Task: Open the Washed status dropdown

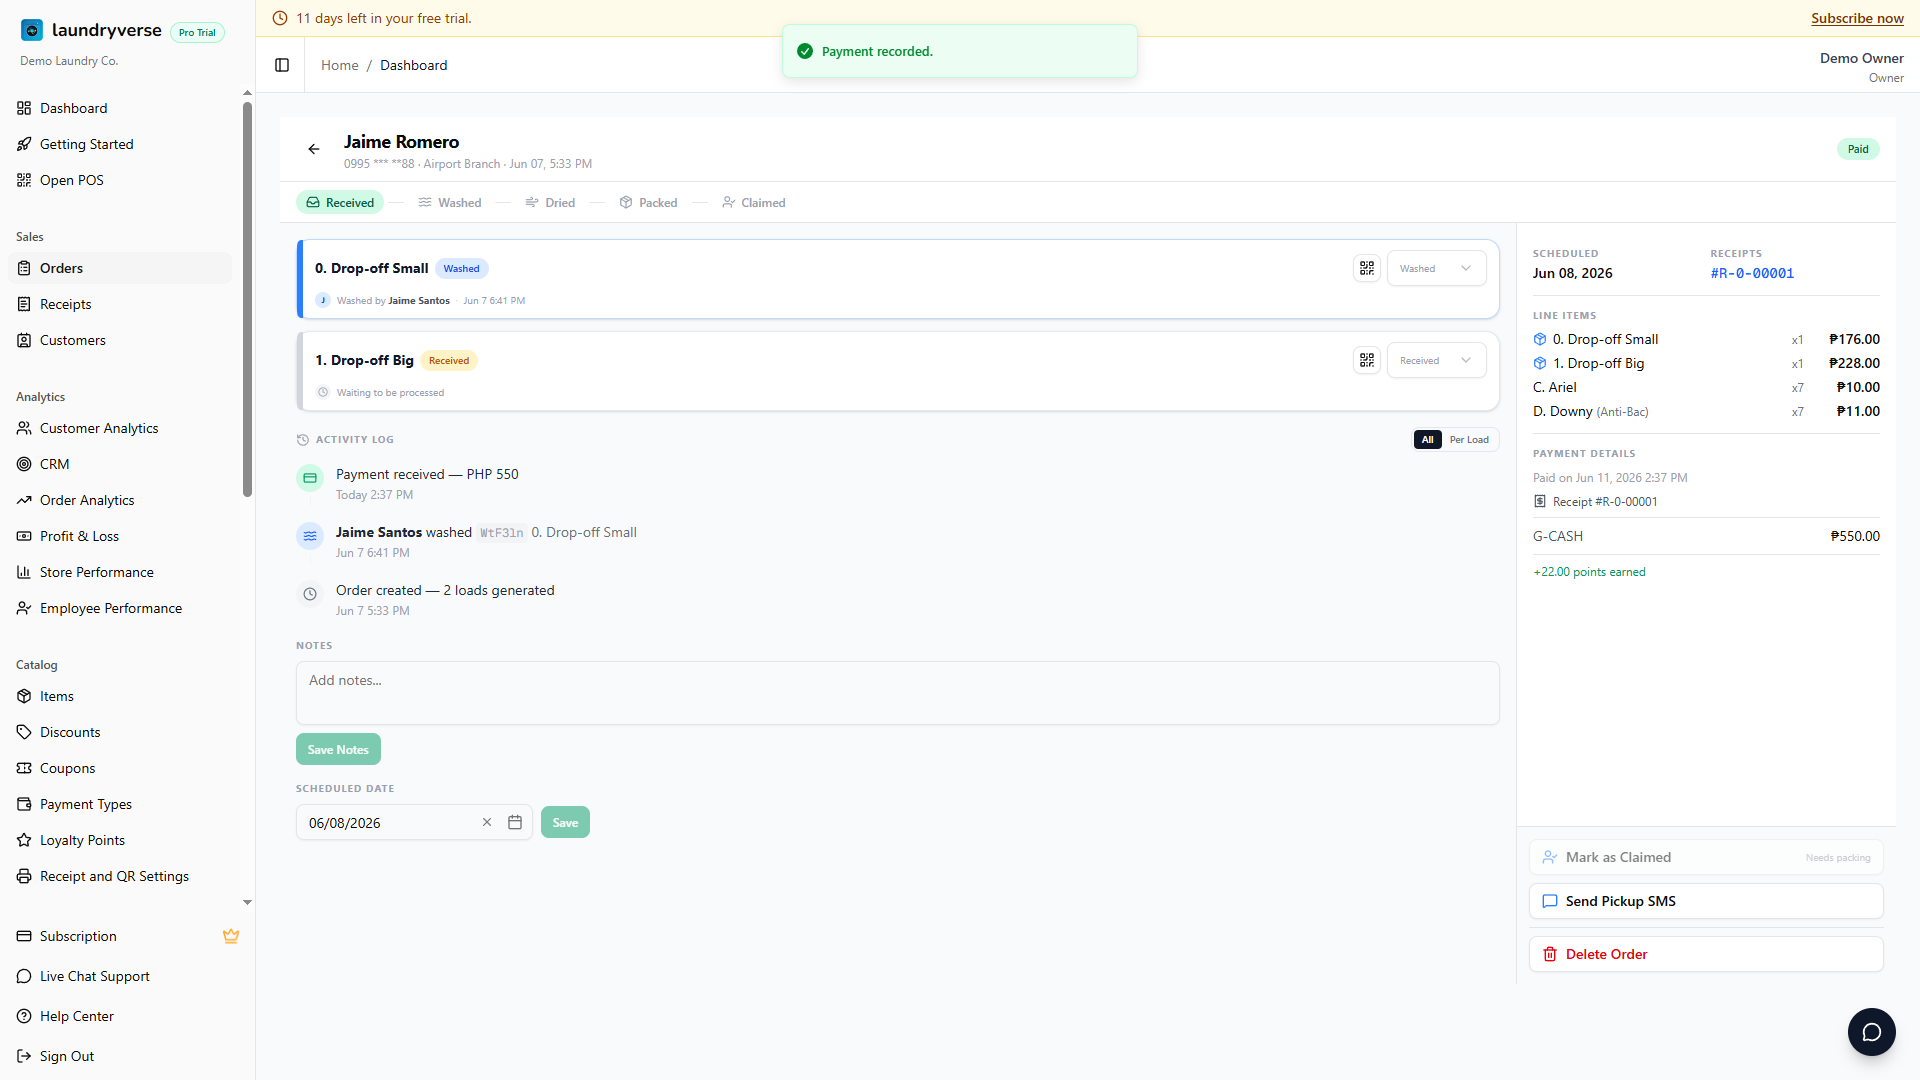Action: [1436, 268]
